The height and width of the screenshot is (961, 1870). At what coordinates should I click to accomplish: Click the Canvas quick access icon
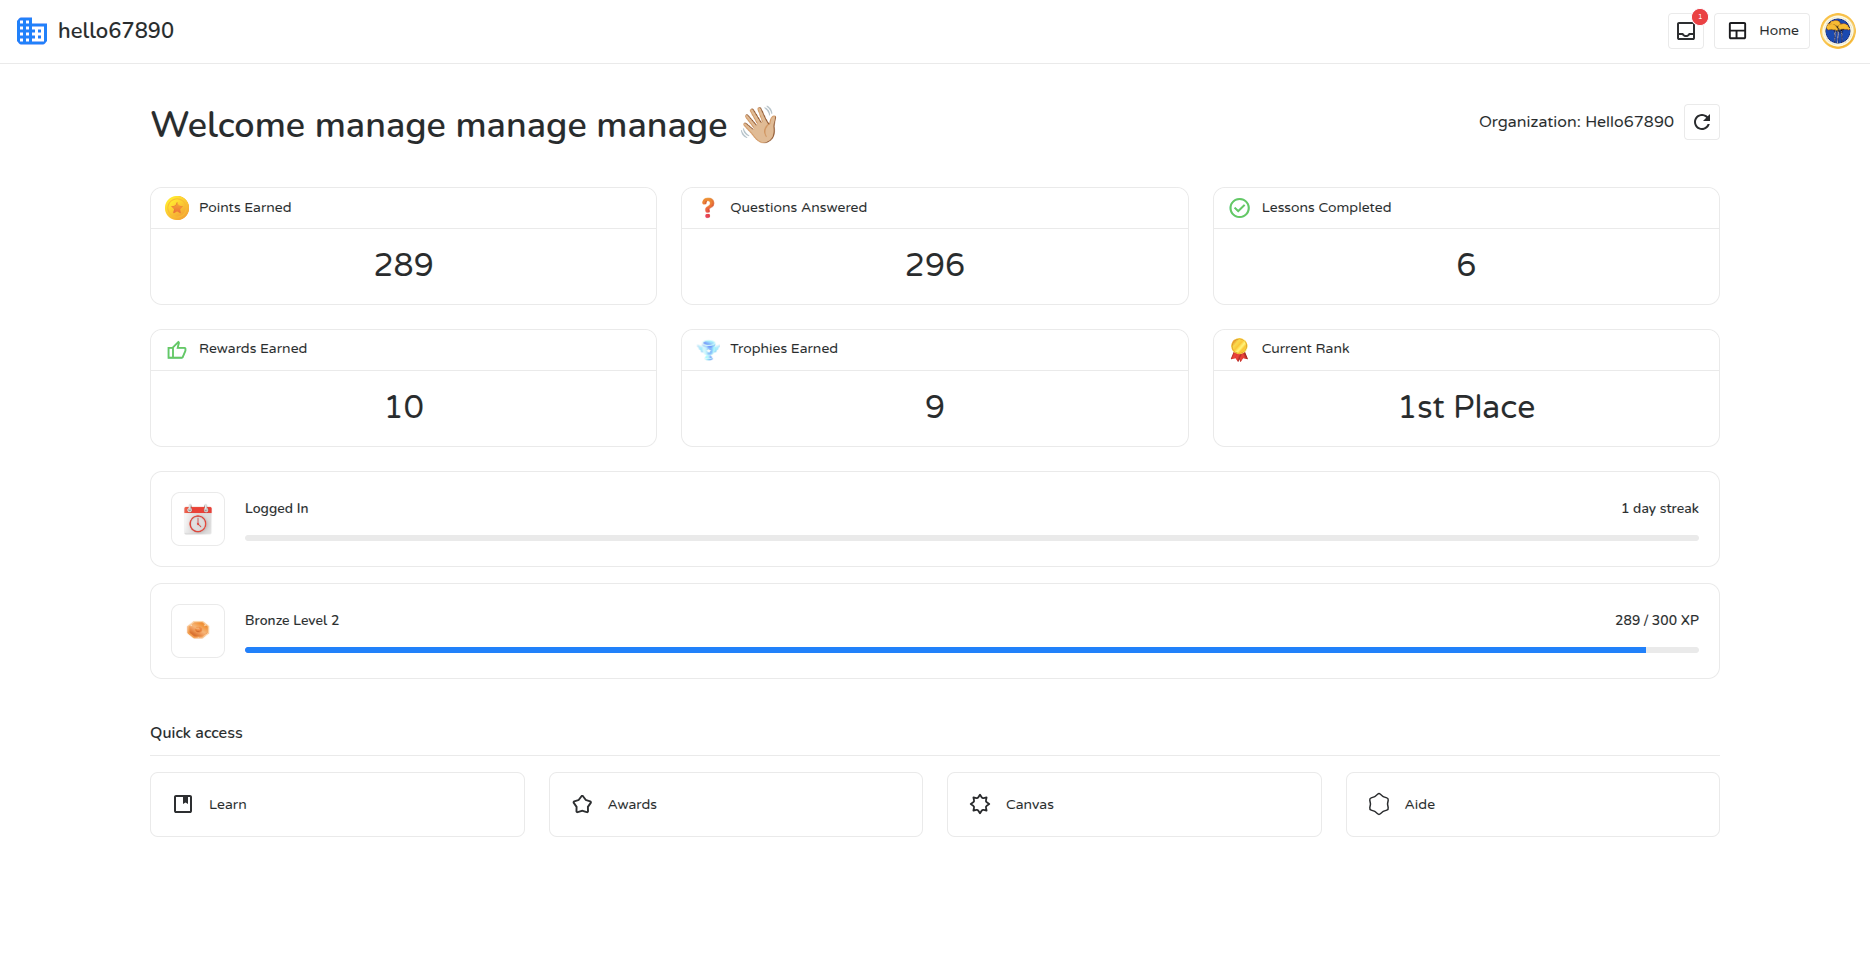[x=980, y=804]
